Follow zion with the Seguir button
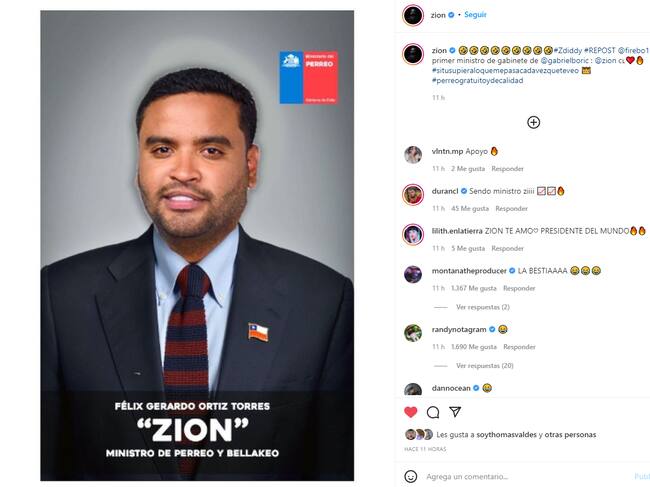The width and height of the screenshot is (650, 487). pyautogui.click(x=475, y=15)
